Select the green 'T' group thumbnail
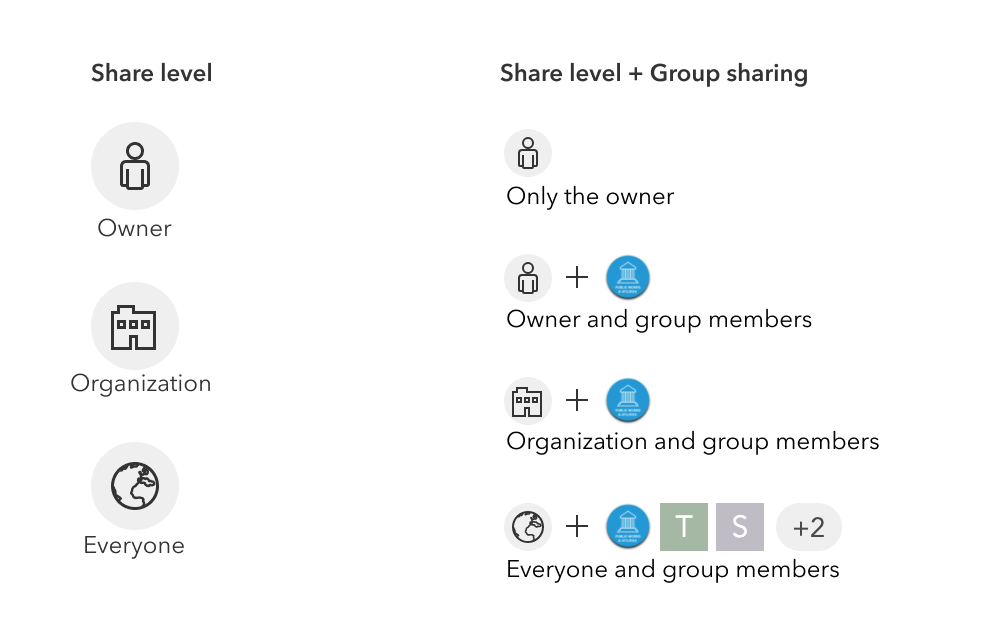Screen dimensions: 982x638 [684, 527]
